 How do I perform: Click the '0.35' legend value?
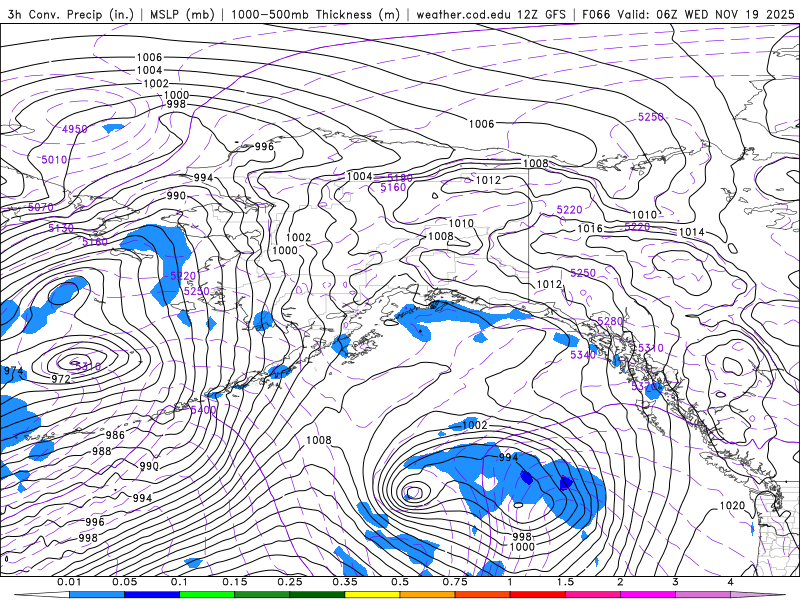[345, 582]
